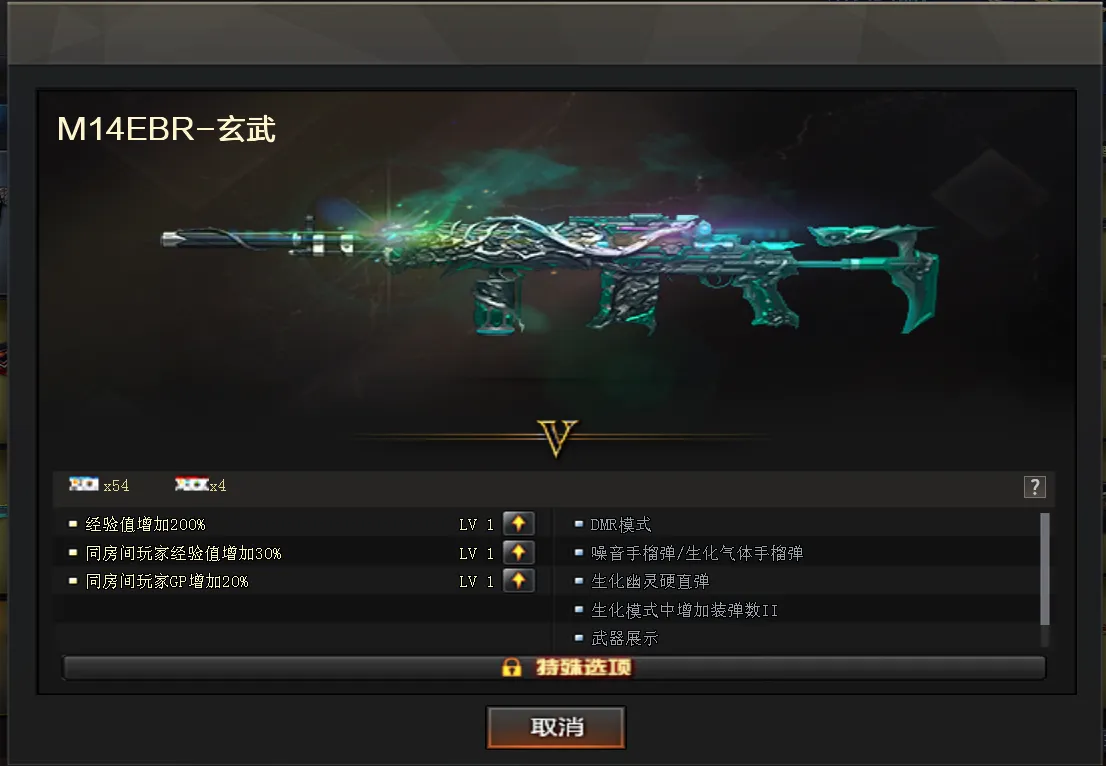Viewport: 1106px width, 766px height.
Task: Click the red ticket icon showing x4
Action: click(191, 484)
